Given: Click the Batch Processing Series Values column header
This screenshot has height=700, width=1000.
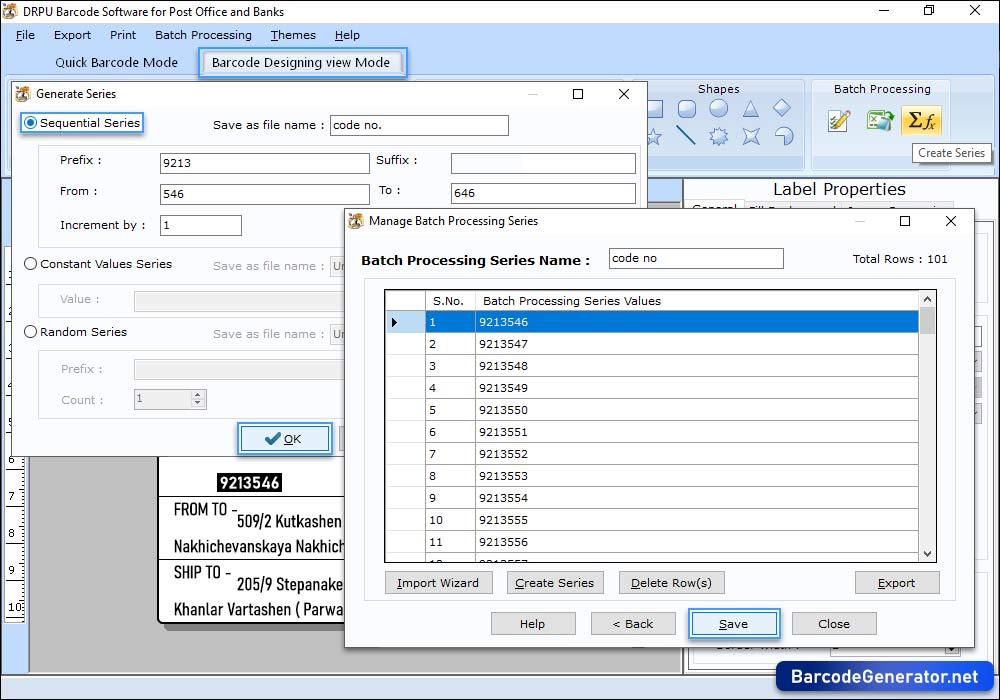Looking at the screenshot, I should tap(696, 301).
